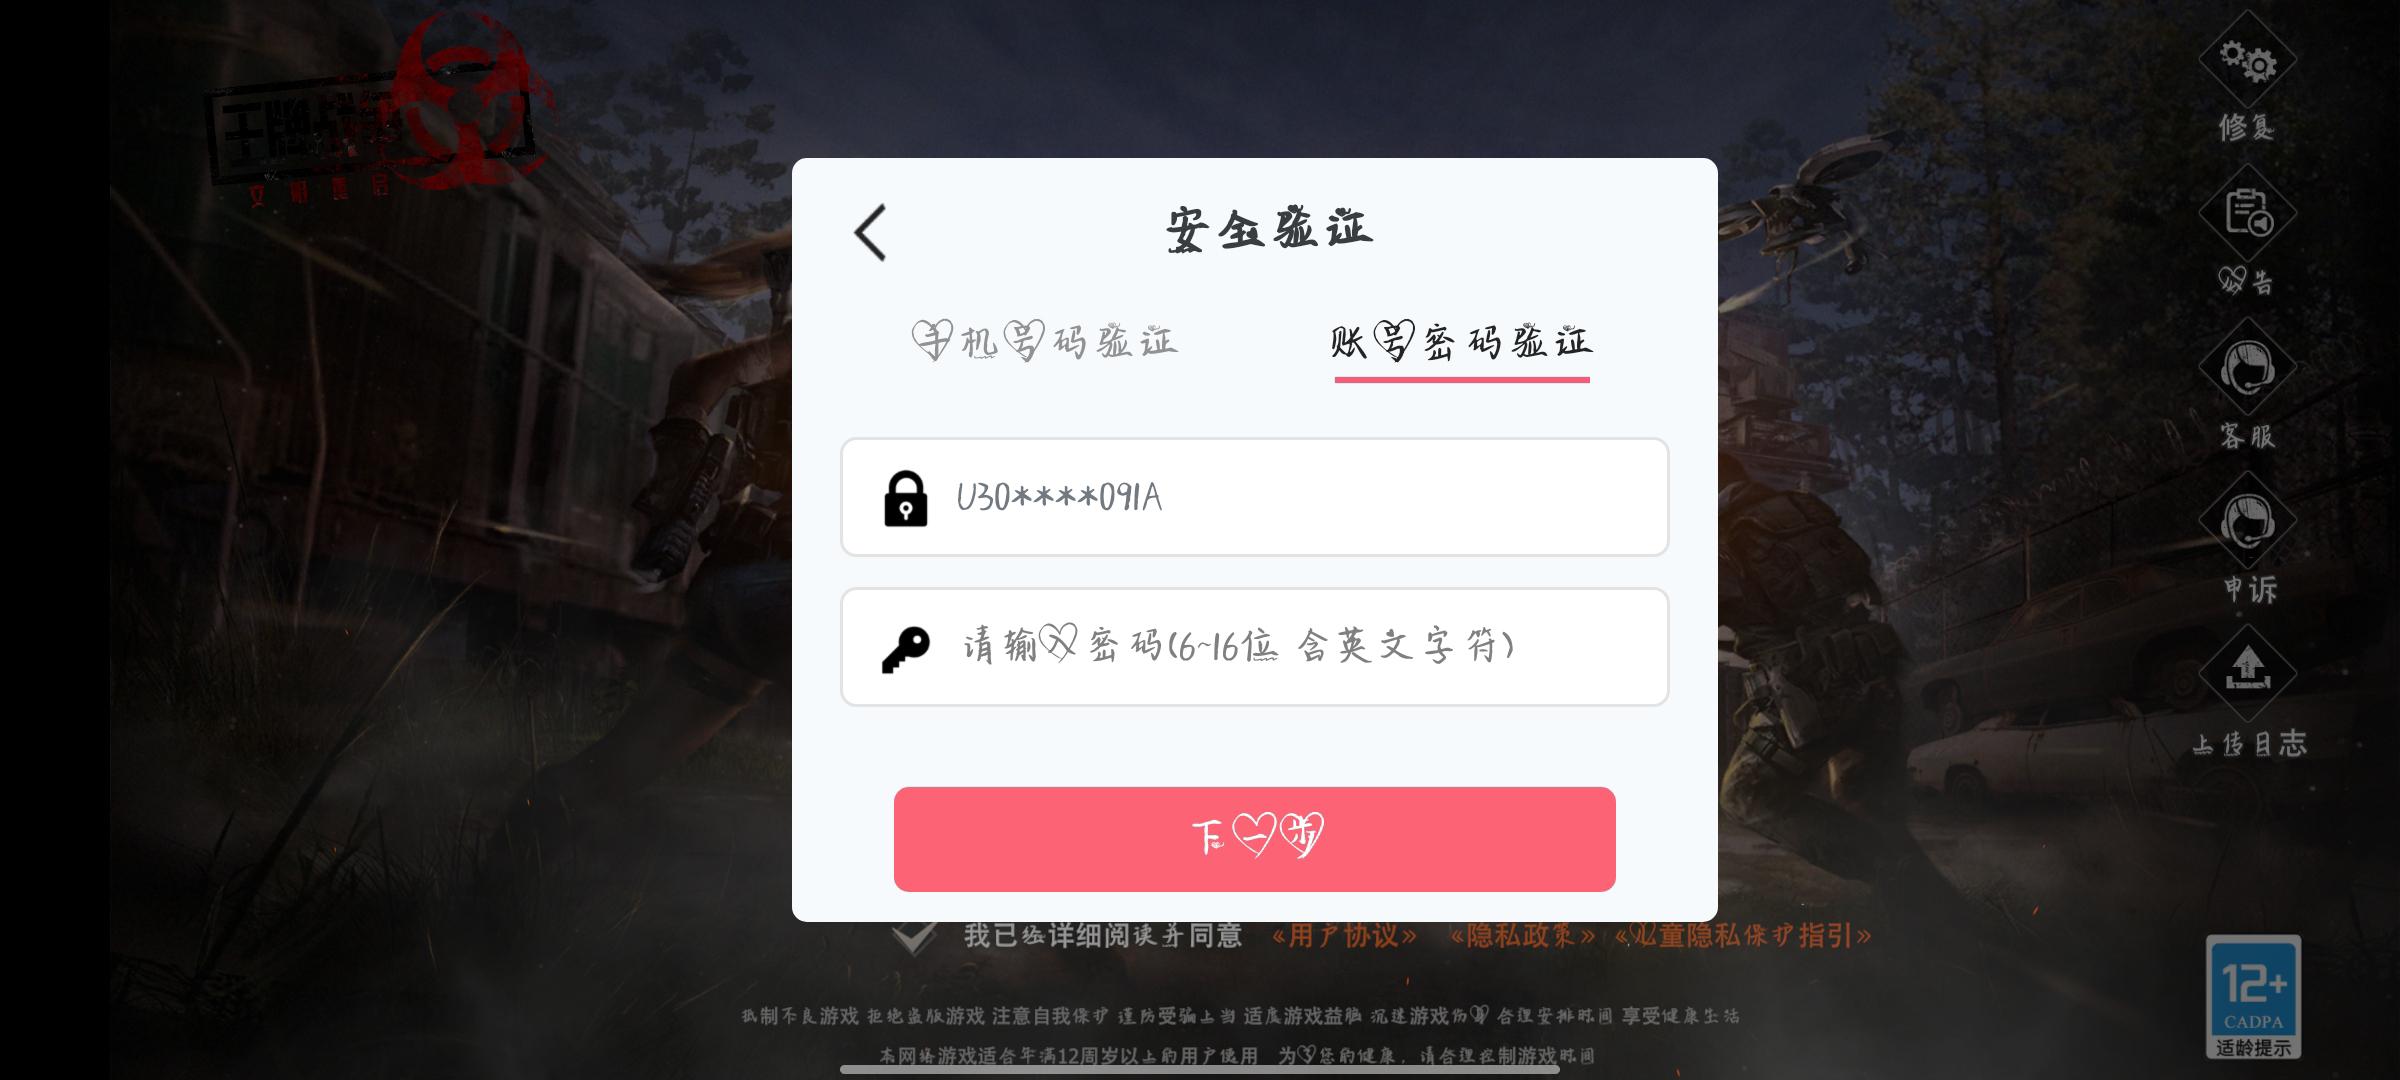Focus the password input field
This screenshot has height=1080, width=2400.
click(x=1255, y=647)
